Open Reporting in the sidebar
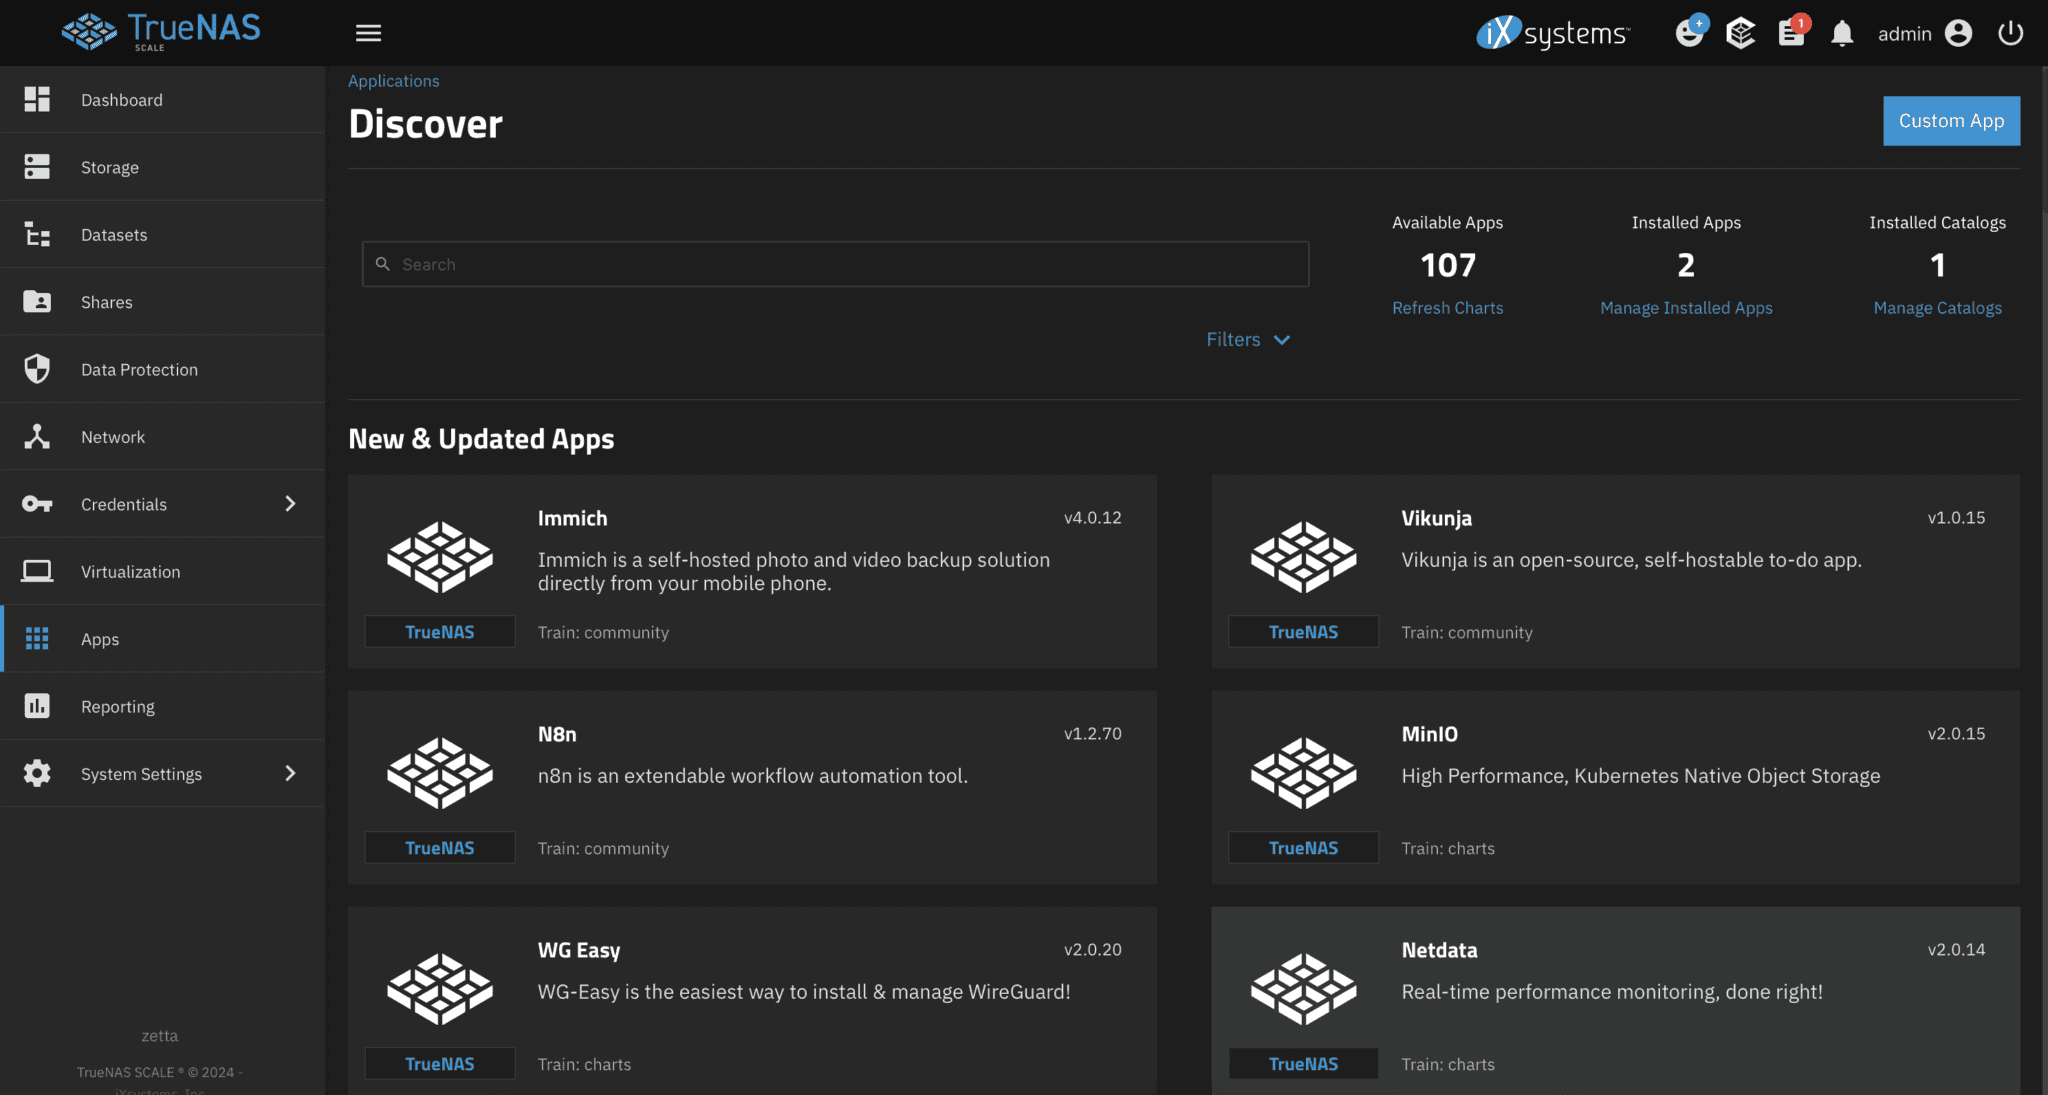This screenshot has width=2048, height=1095. click(x=117, y=706)
